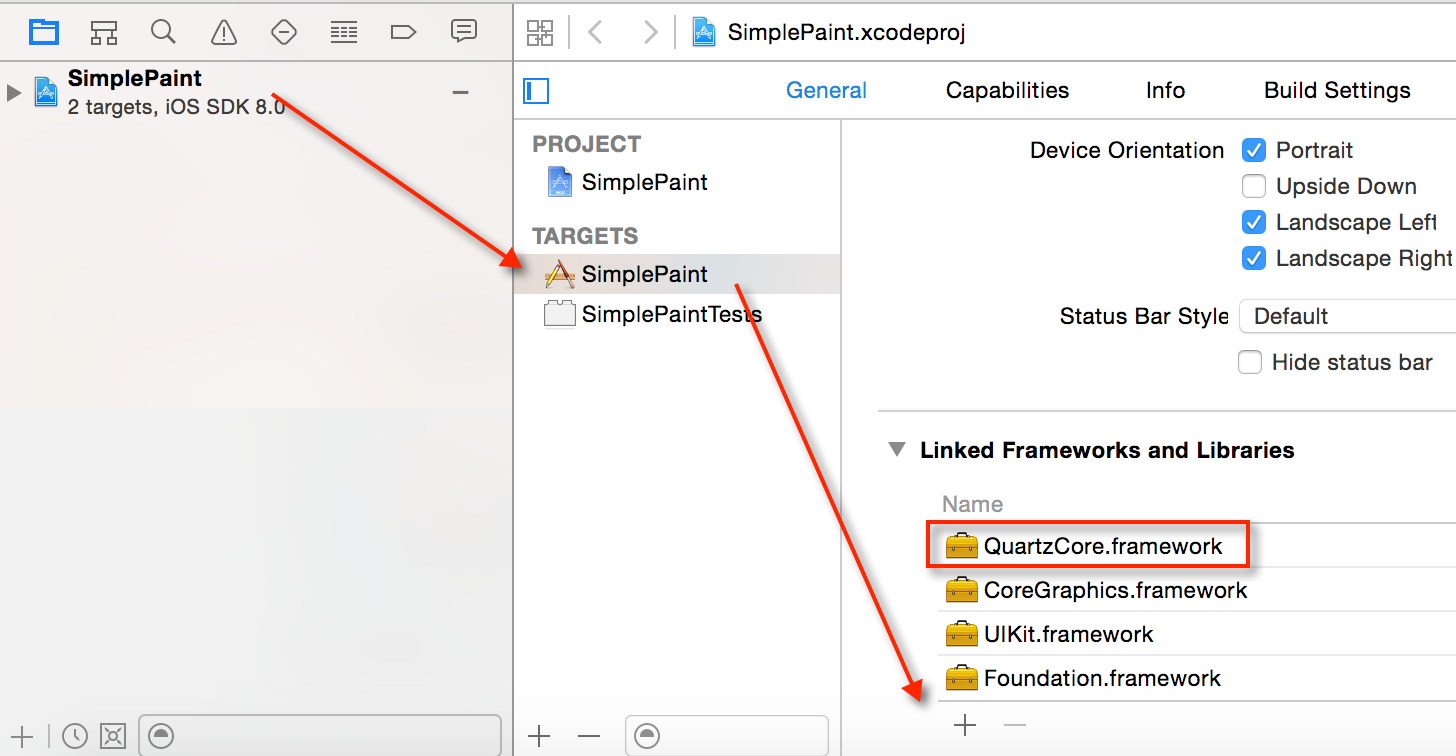The height and width of the screenshot is (756, 1456).
Task: Open the Debug navigator icon
Action: click(344, 32)
